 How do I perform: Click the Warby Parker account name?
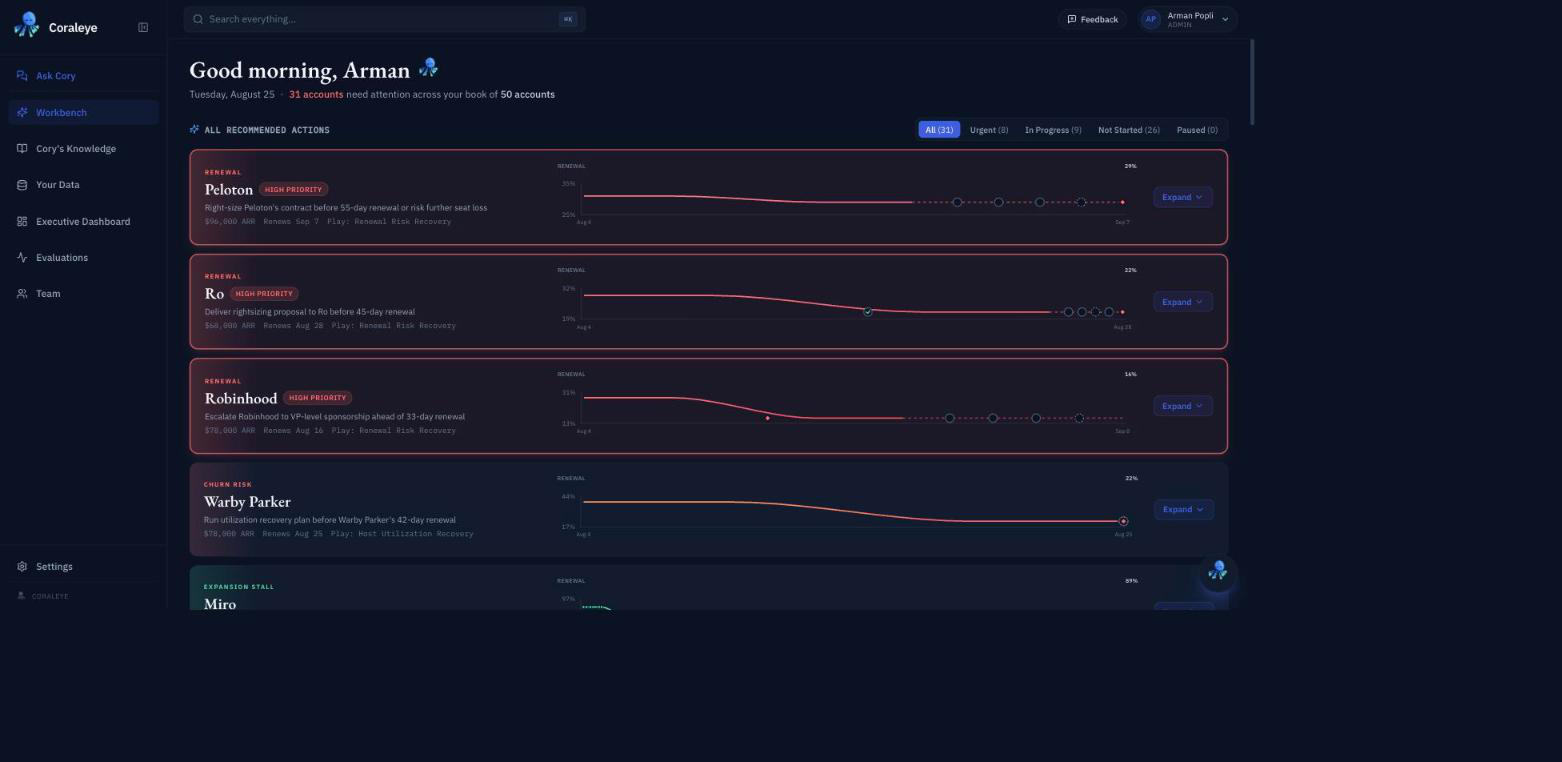(x=247, y=501)
